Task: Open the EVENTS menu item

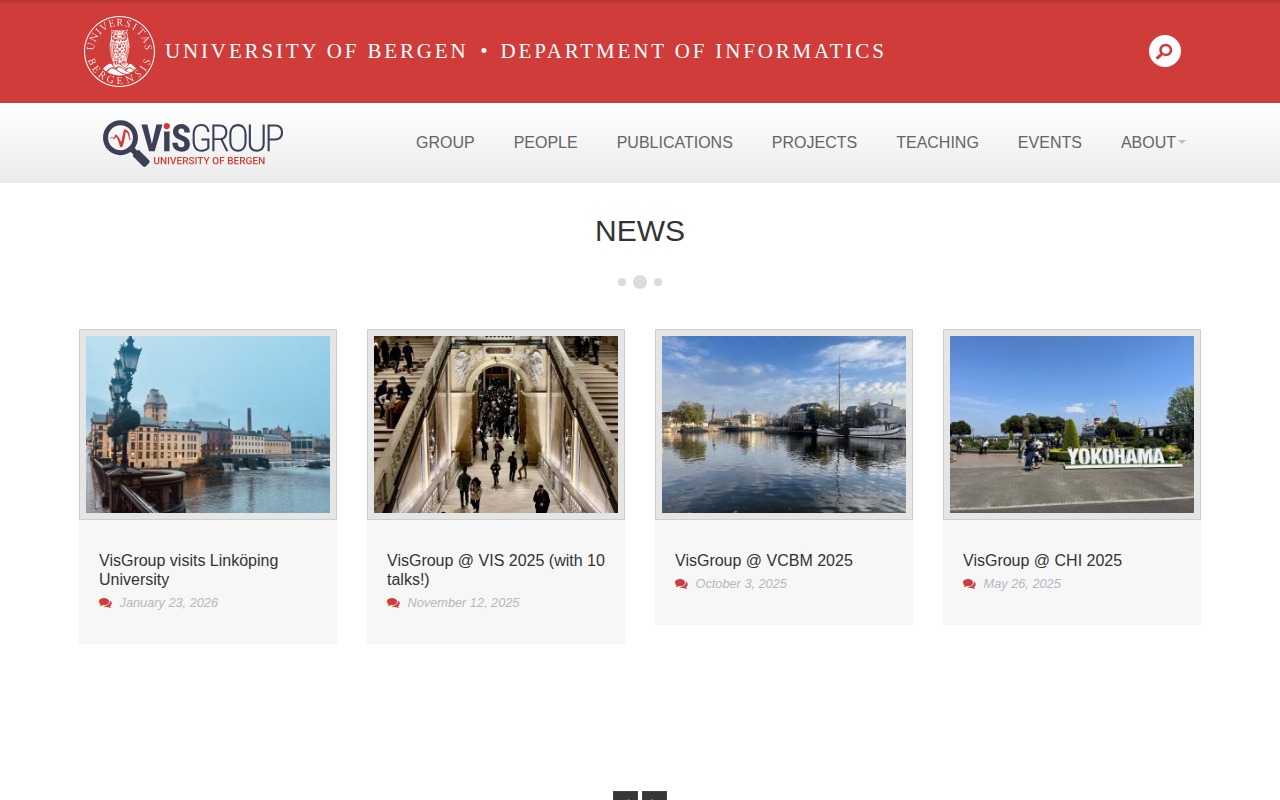Action: [x=1049, y=142]
